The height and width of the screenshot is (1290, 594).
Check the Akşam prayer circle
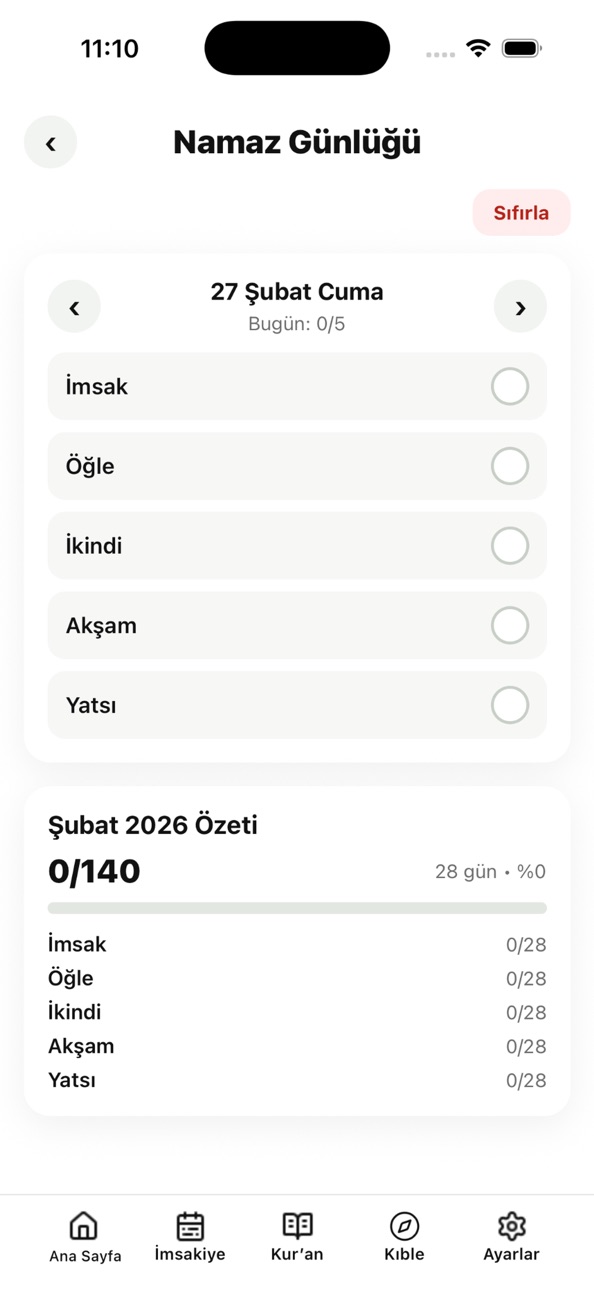point(510,625)
